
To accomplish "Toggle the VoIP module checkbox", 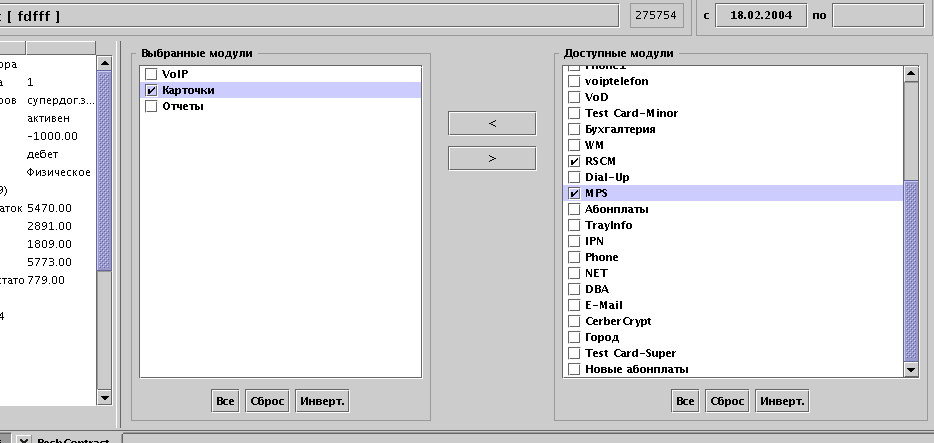I will pyautogui.click(x=151, y=74).
